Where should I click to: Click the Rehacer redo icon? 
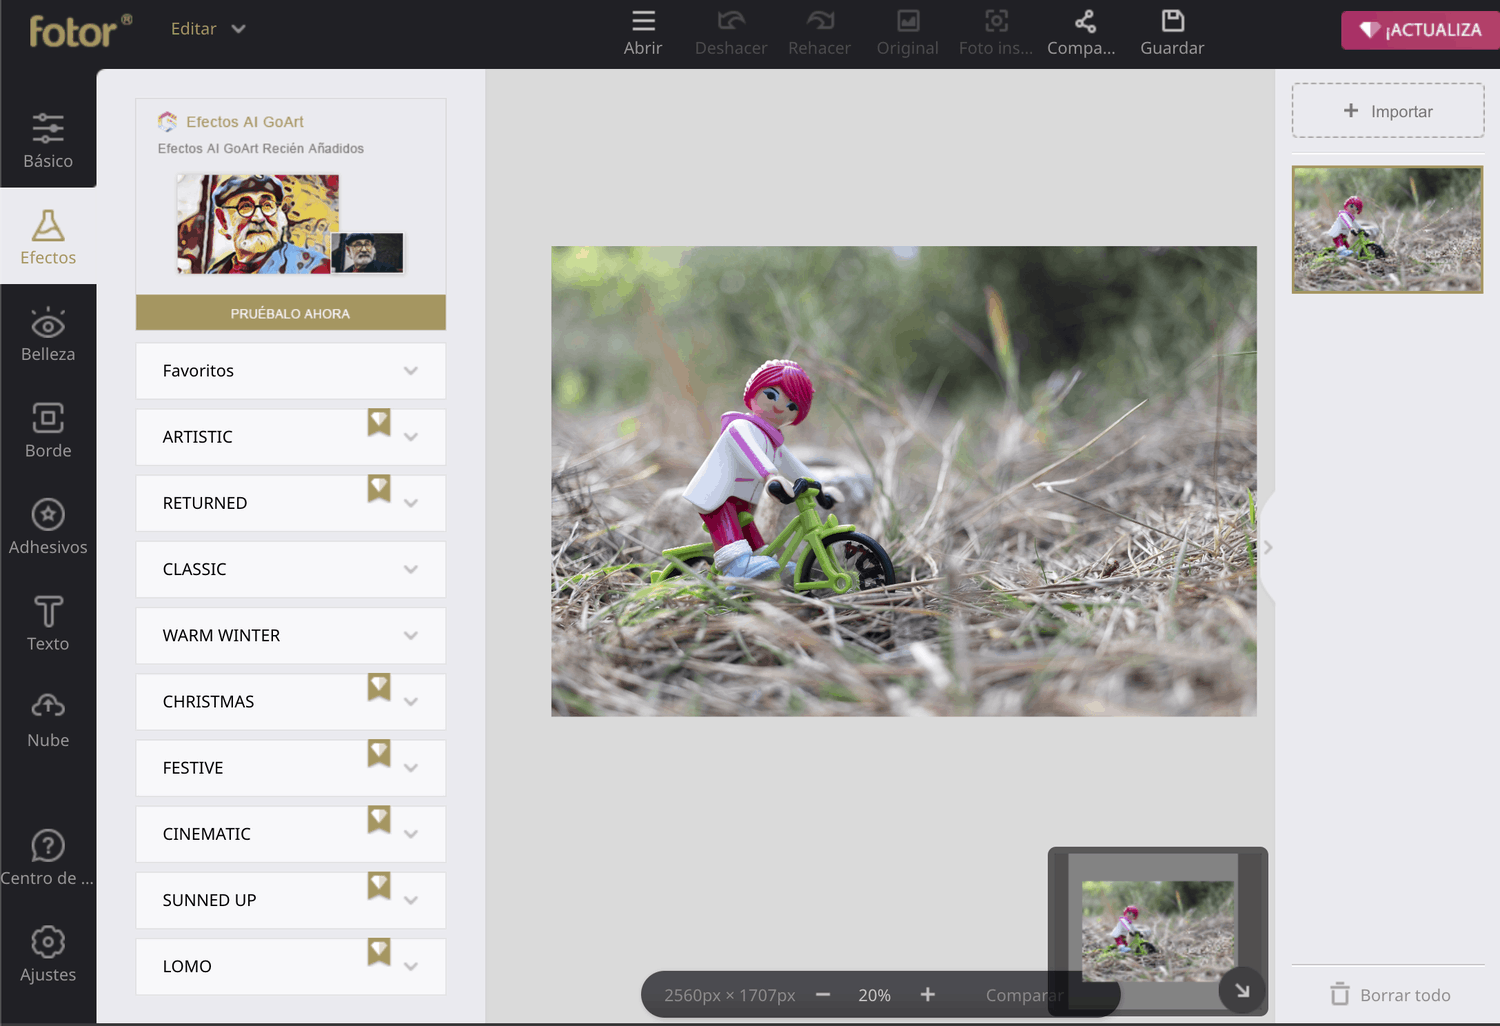(820, 21)
